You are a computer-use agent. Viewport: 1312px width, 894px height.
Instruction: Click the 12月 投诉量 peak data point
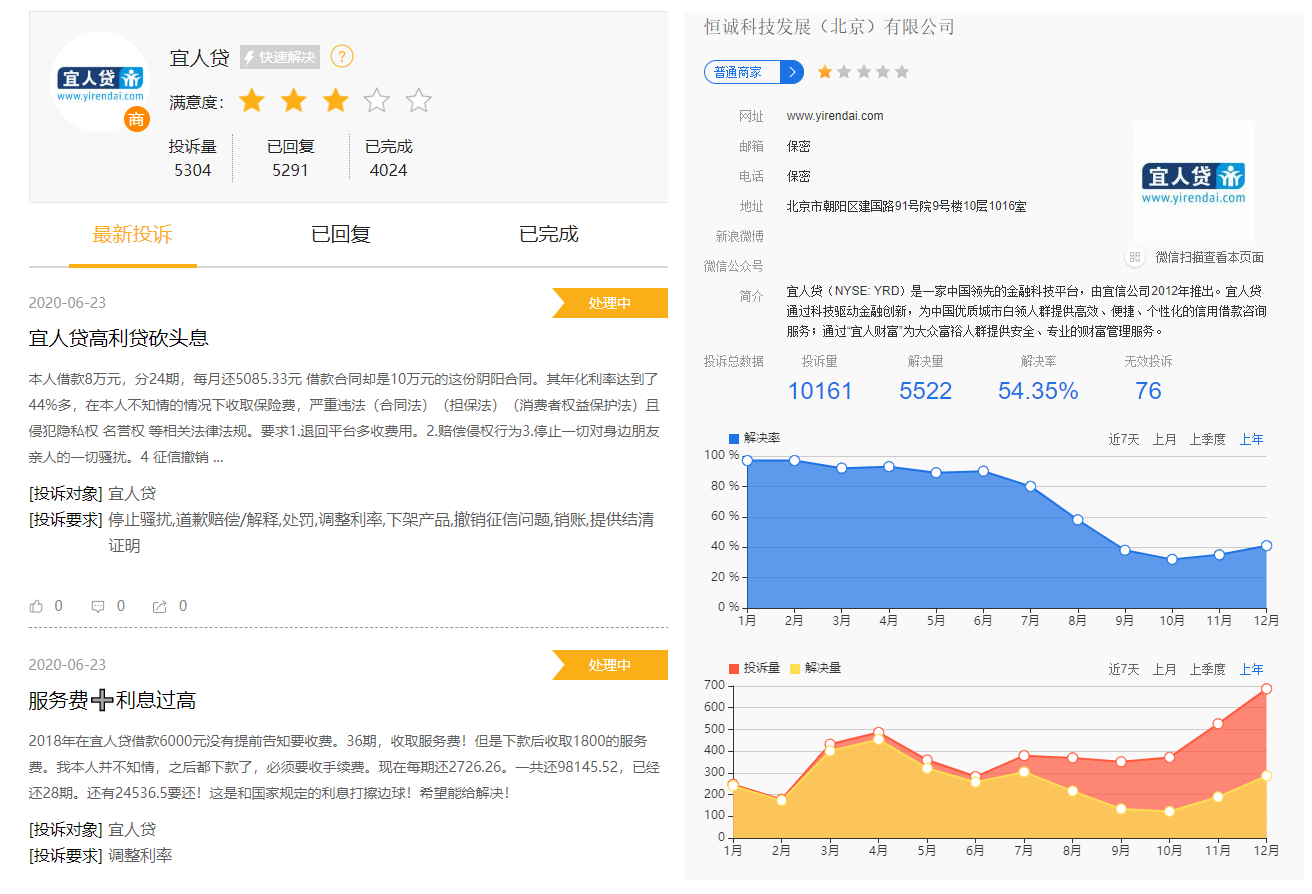click(x=1266, y=689)
